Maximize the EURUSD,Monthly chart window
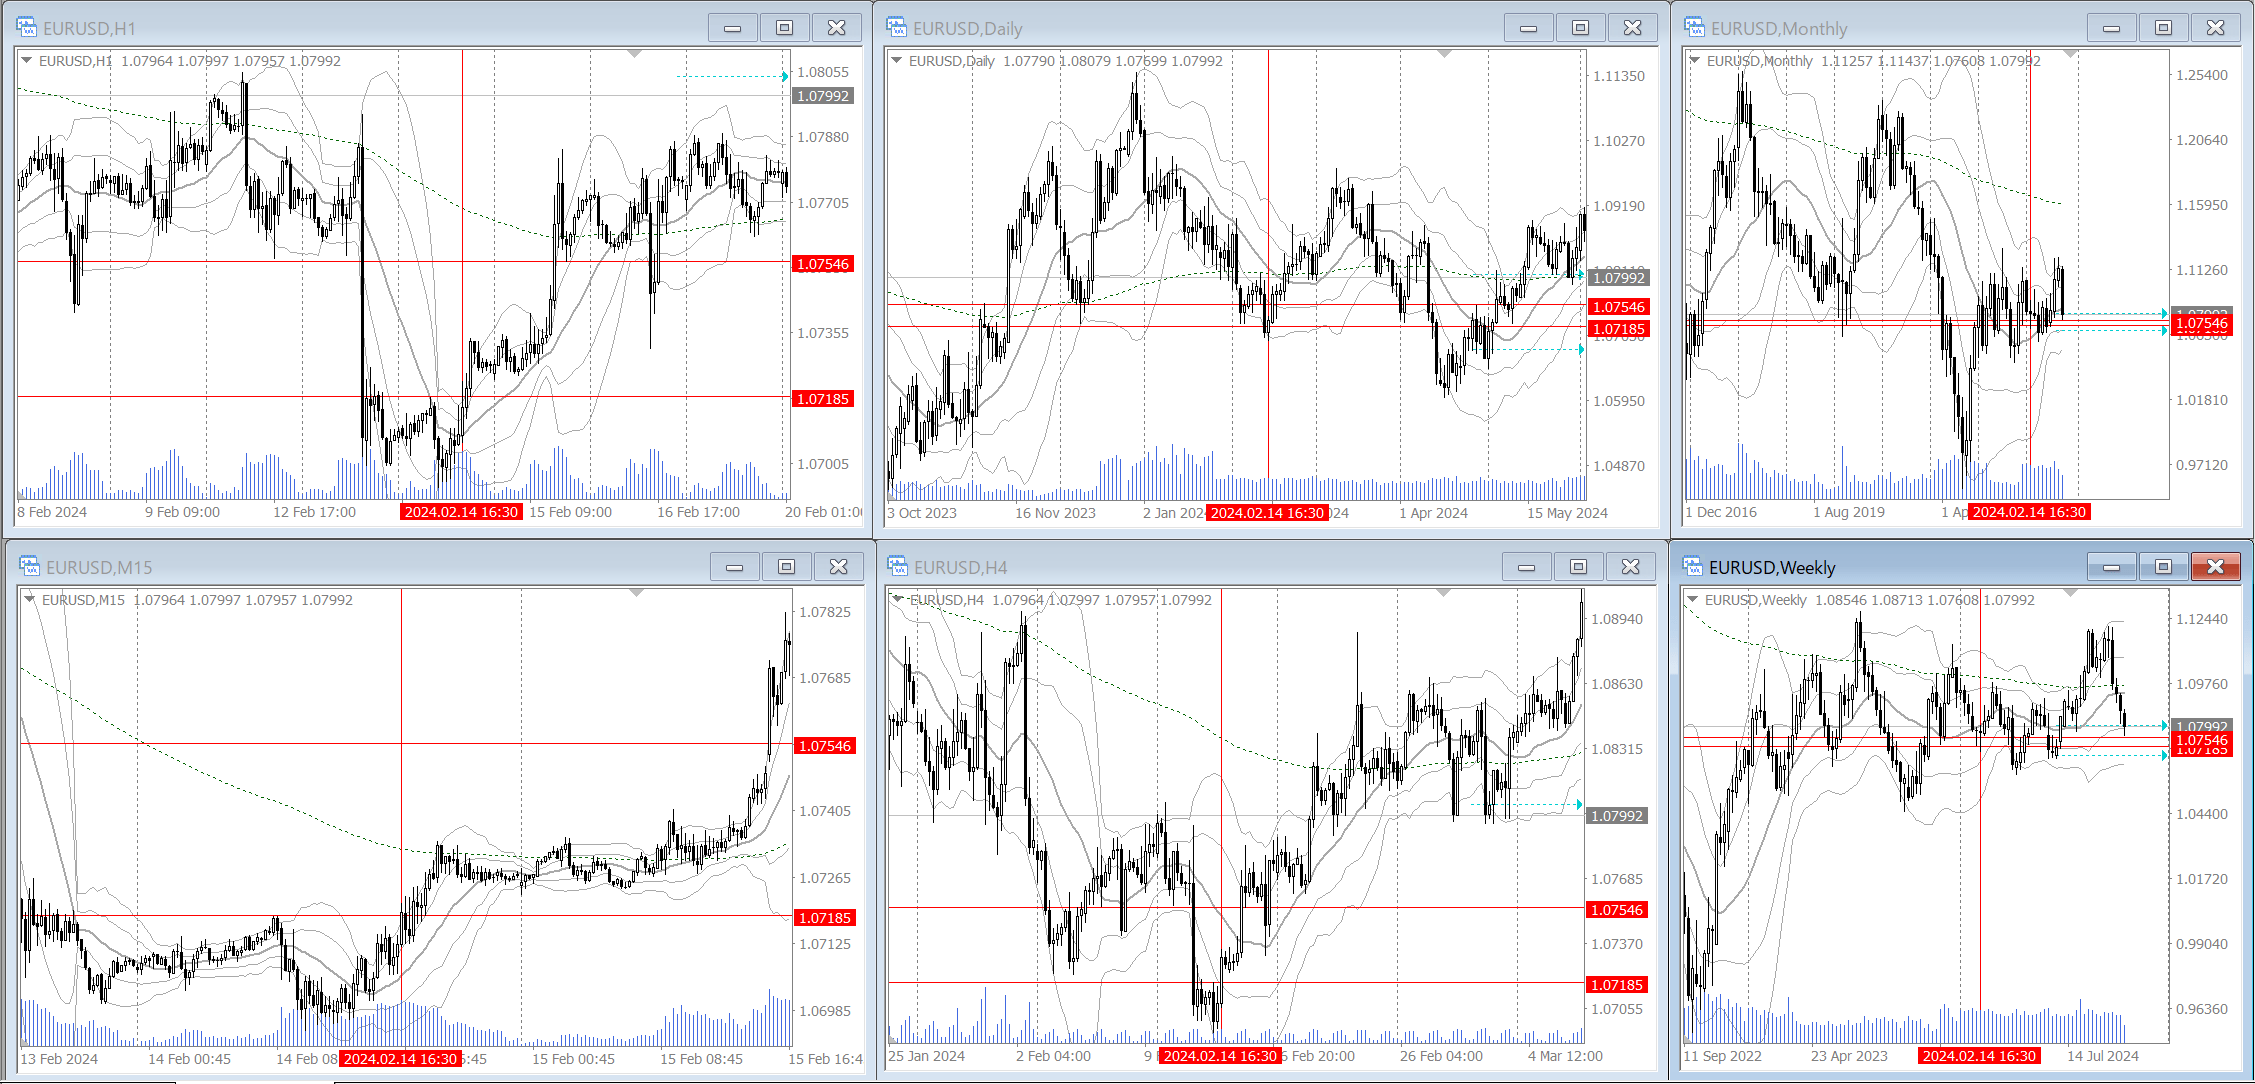This screenshot has width=2255, height=1084. click(x=2164, y=28)
